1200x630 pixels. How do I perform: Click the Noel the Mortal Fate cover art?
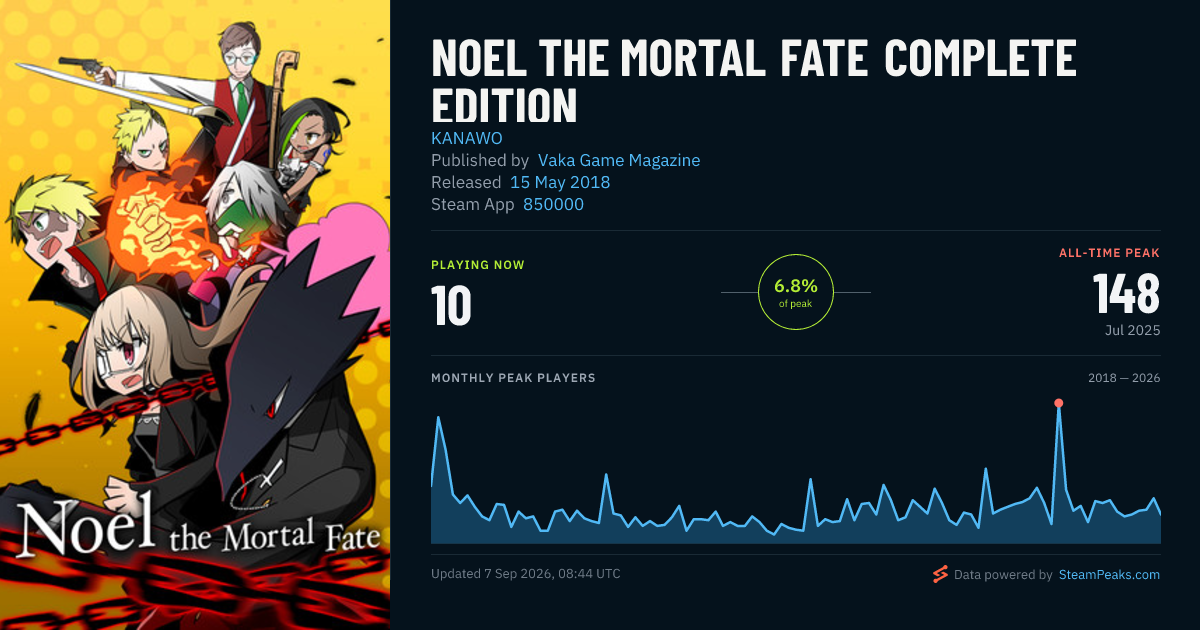(x=195, y=315)
